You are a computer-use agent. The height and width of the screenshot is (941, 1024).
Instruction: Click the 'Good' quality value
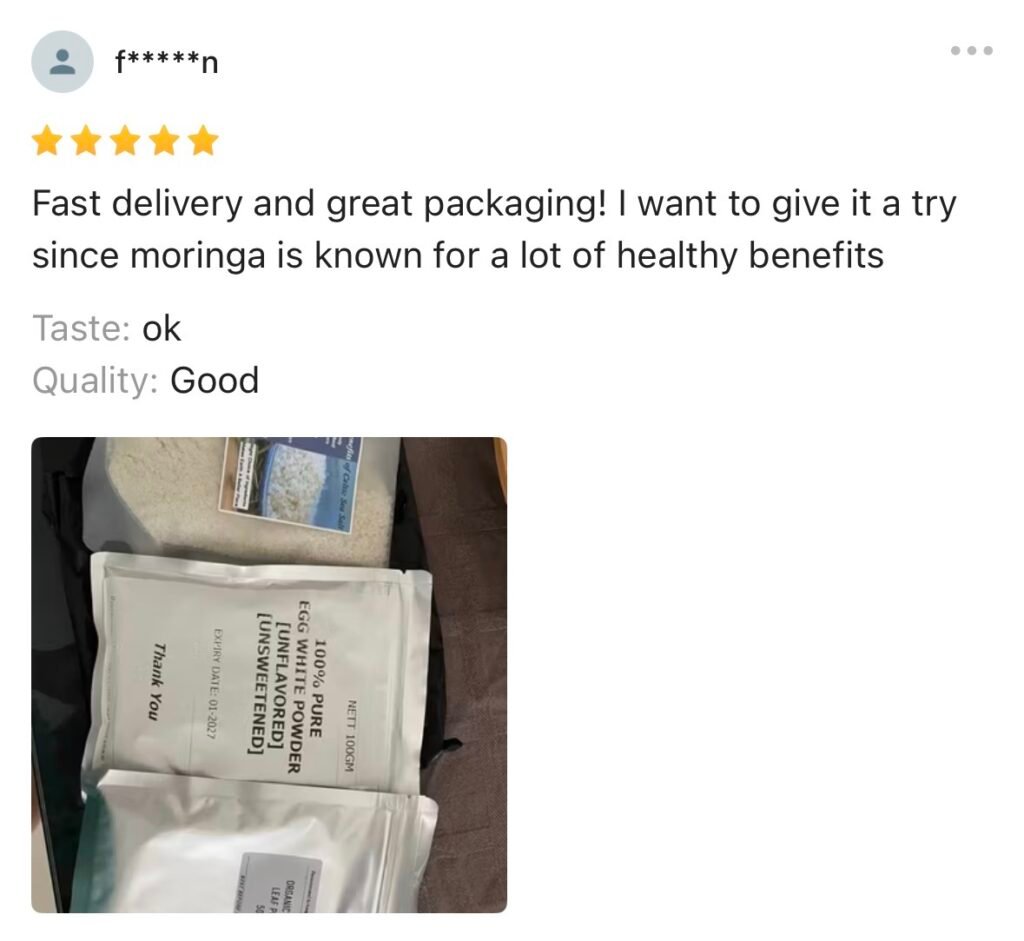click(215, 381)
